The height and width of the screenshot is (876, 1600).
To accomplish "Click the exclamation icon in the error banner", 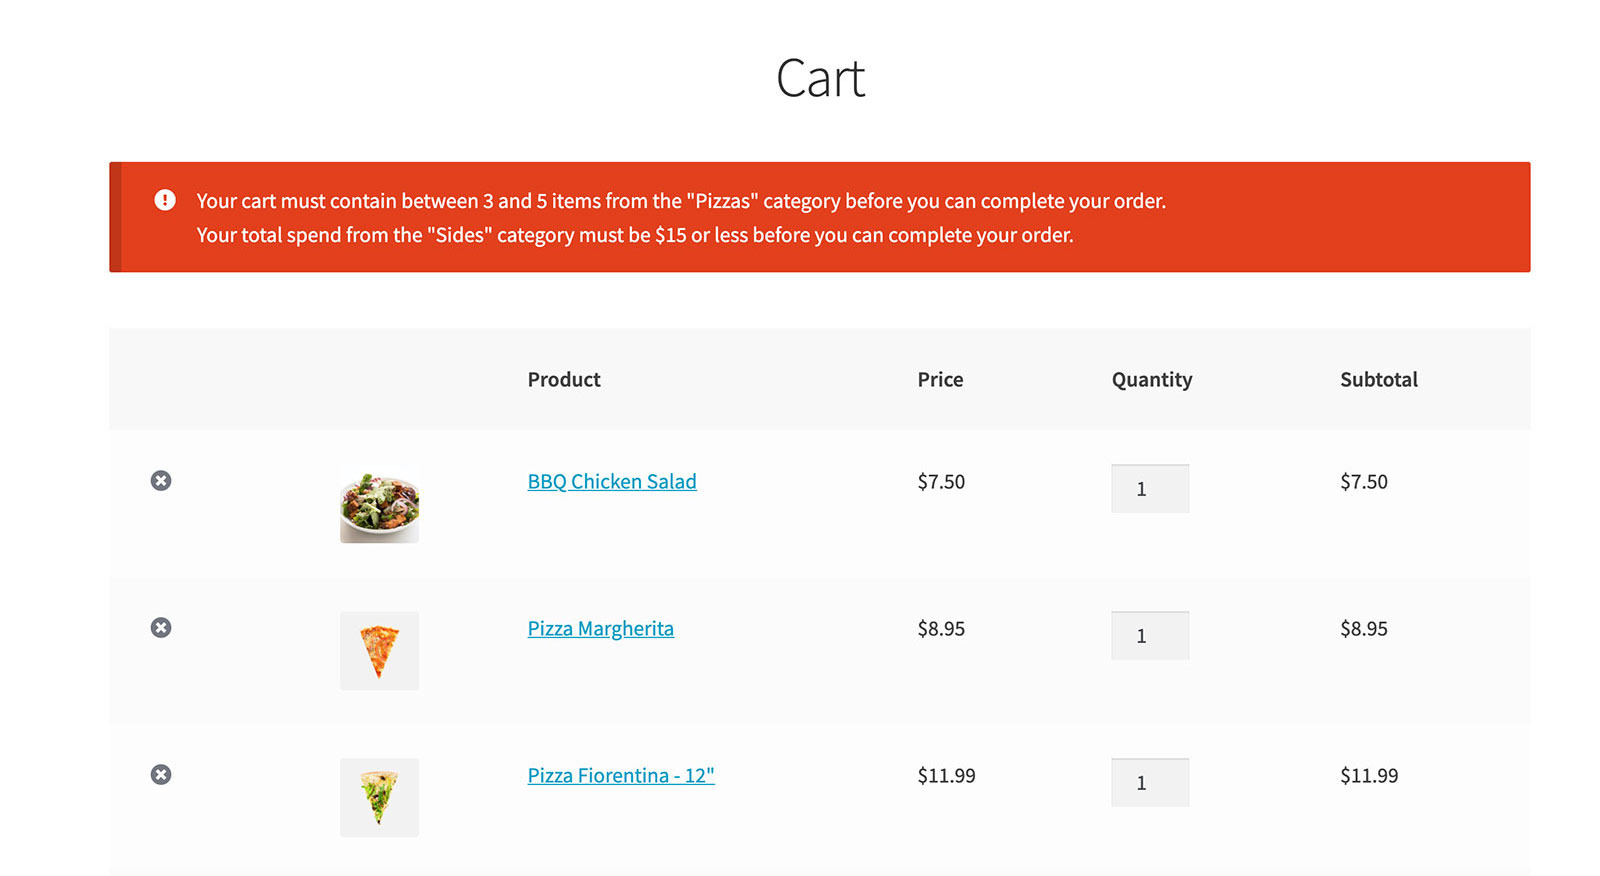I will pyautogui.click(x=165, y=201).
